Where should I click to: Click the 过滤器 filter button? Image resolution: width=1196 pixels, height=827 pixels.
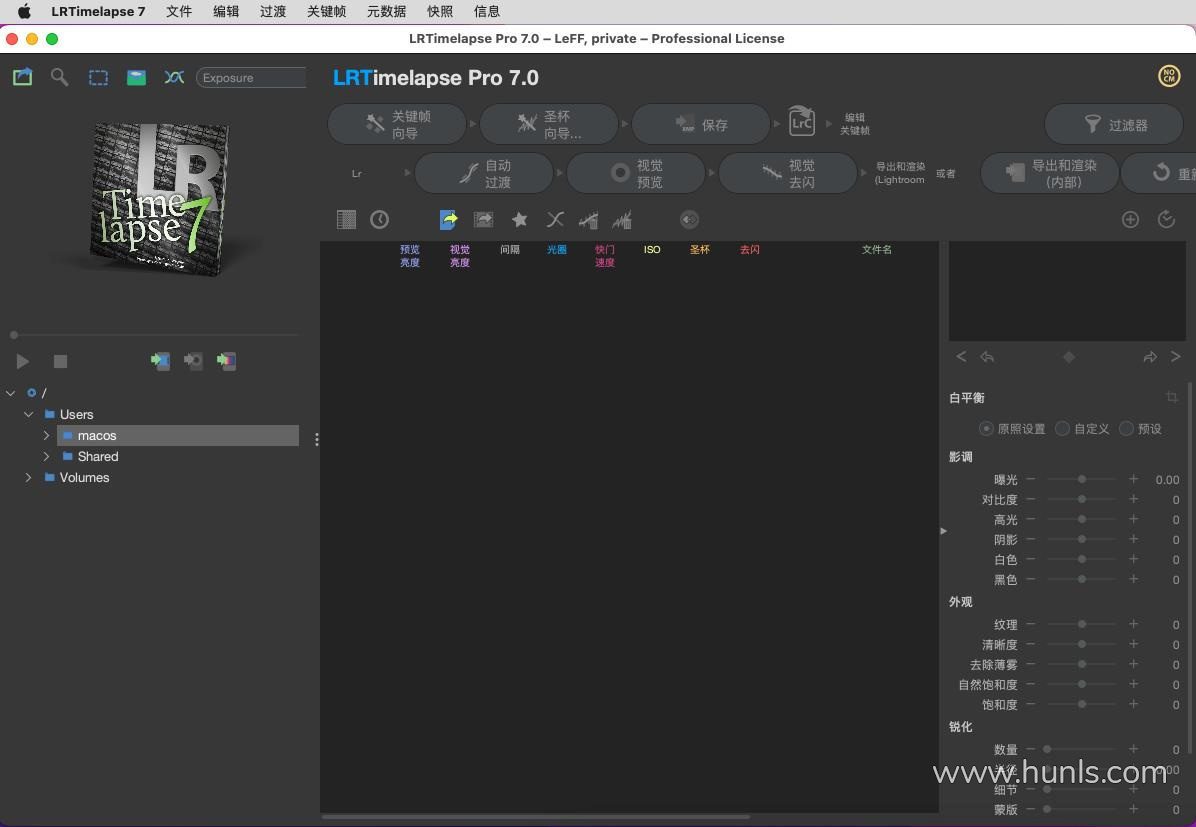pyautogui.click(x=1114, y=124)
